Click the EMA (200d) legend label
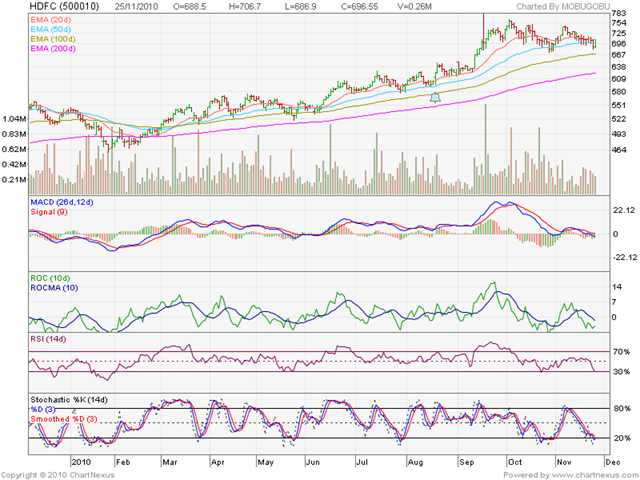The height and width of the screenshot is (480, 640). [53, 49]
